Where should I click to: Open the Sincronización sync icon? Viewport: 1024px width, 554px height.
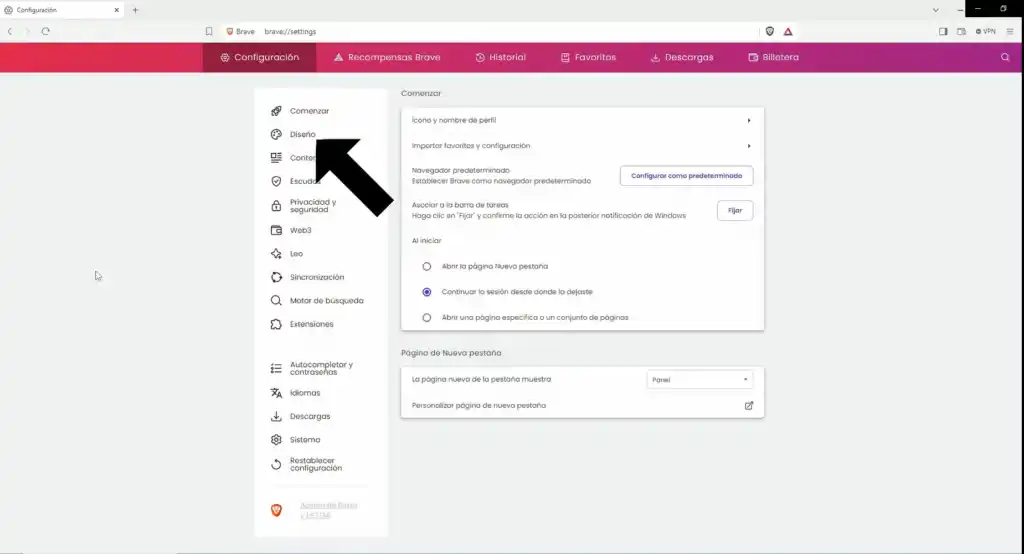click(276, 277)
